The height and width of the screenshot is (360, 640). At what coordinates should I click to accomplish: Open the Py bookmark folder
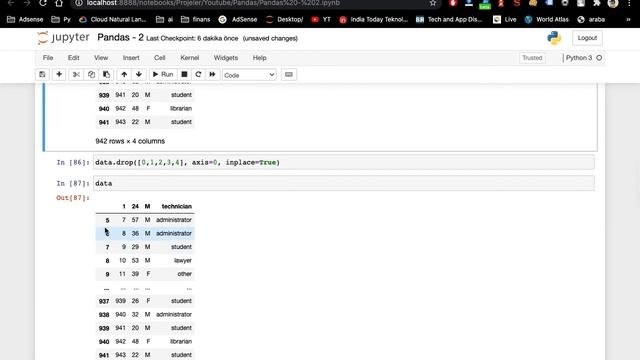[61, 20]
